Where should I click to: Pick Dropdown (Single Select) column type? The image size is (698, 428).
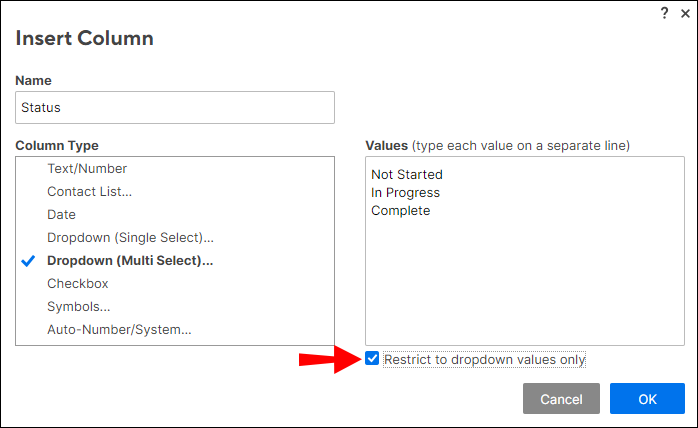click(130, 238)
